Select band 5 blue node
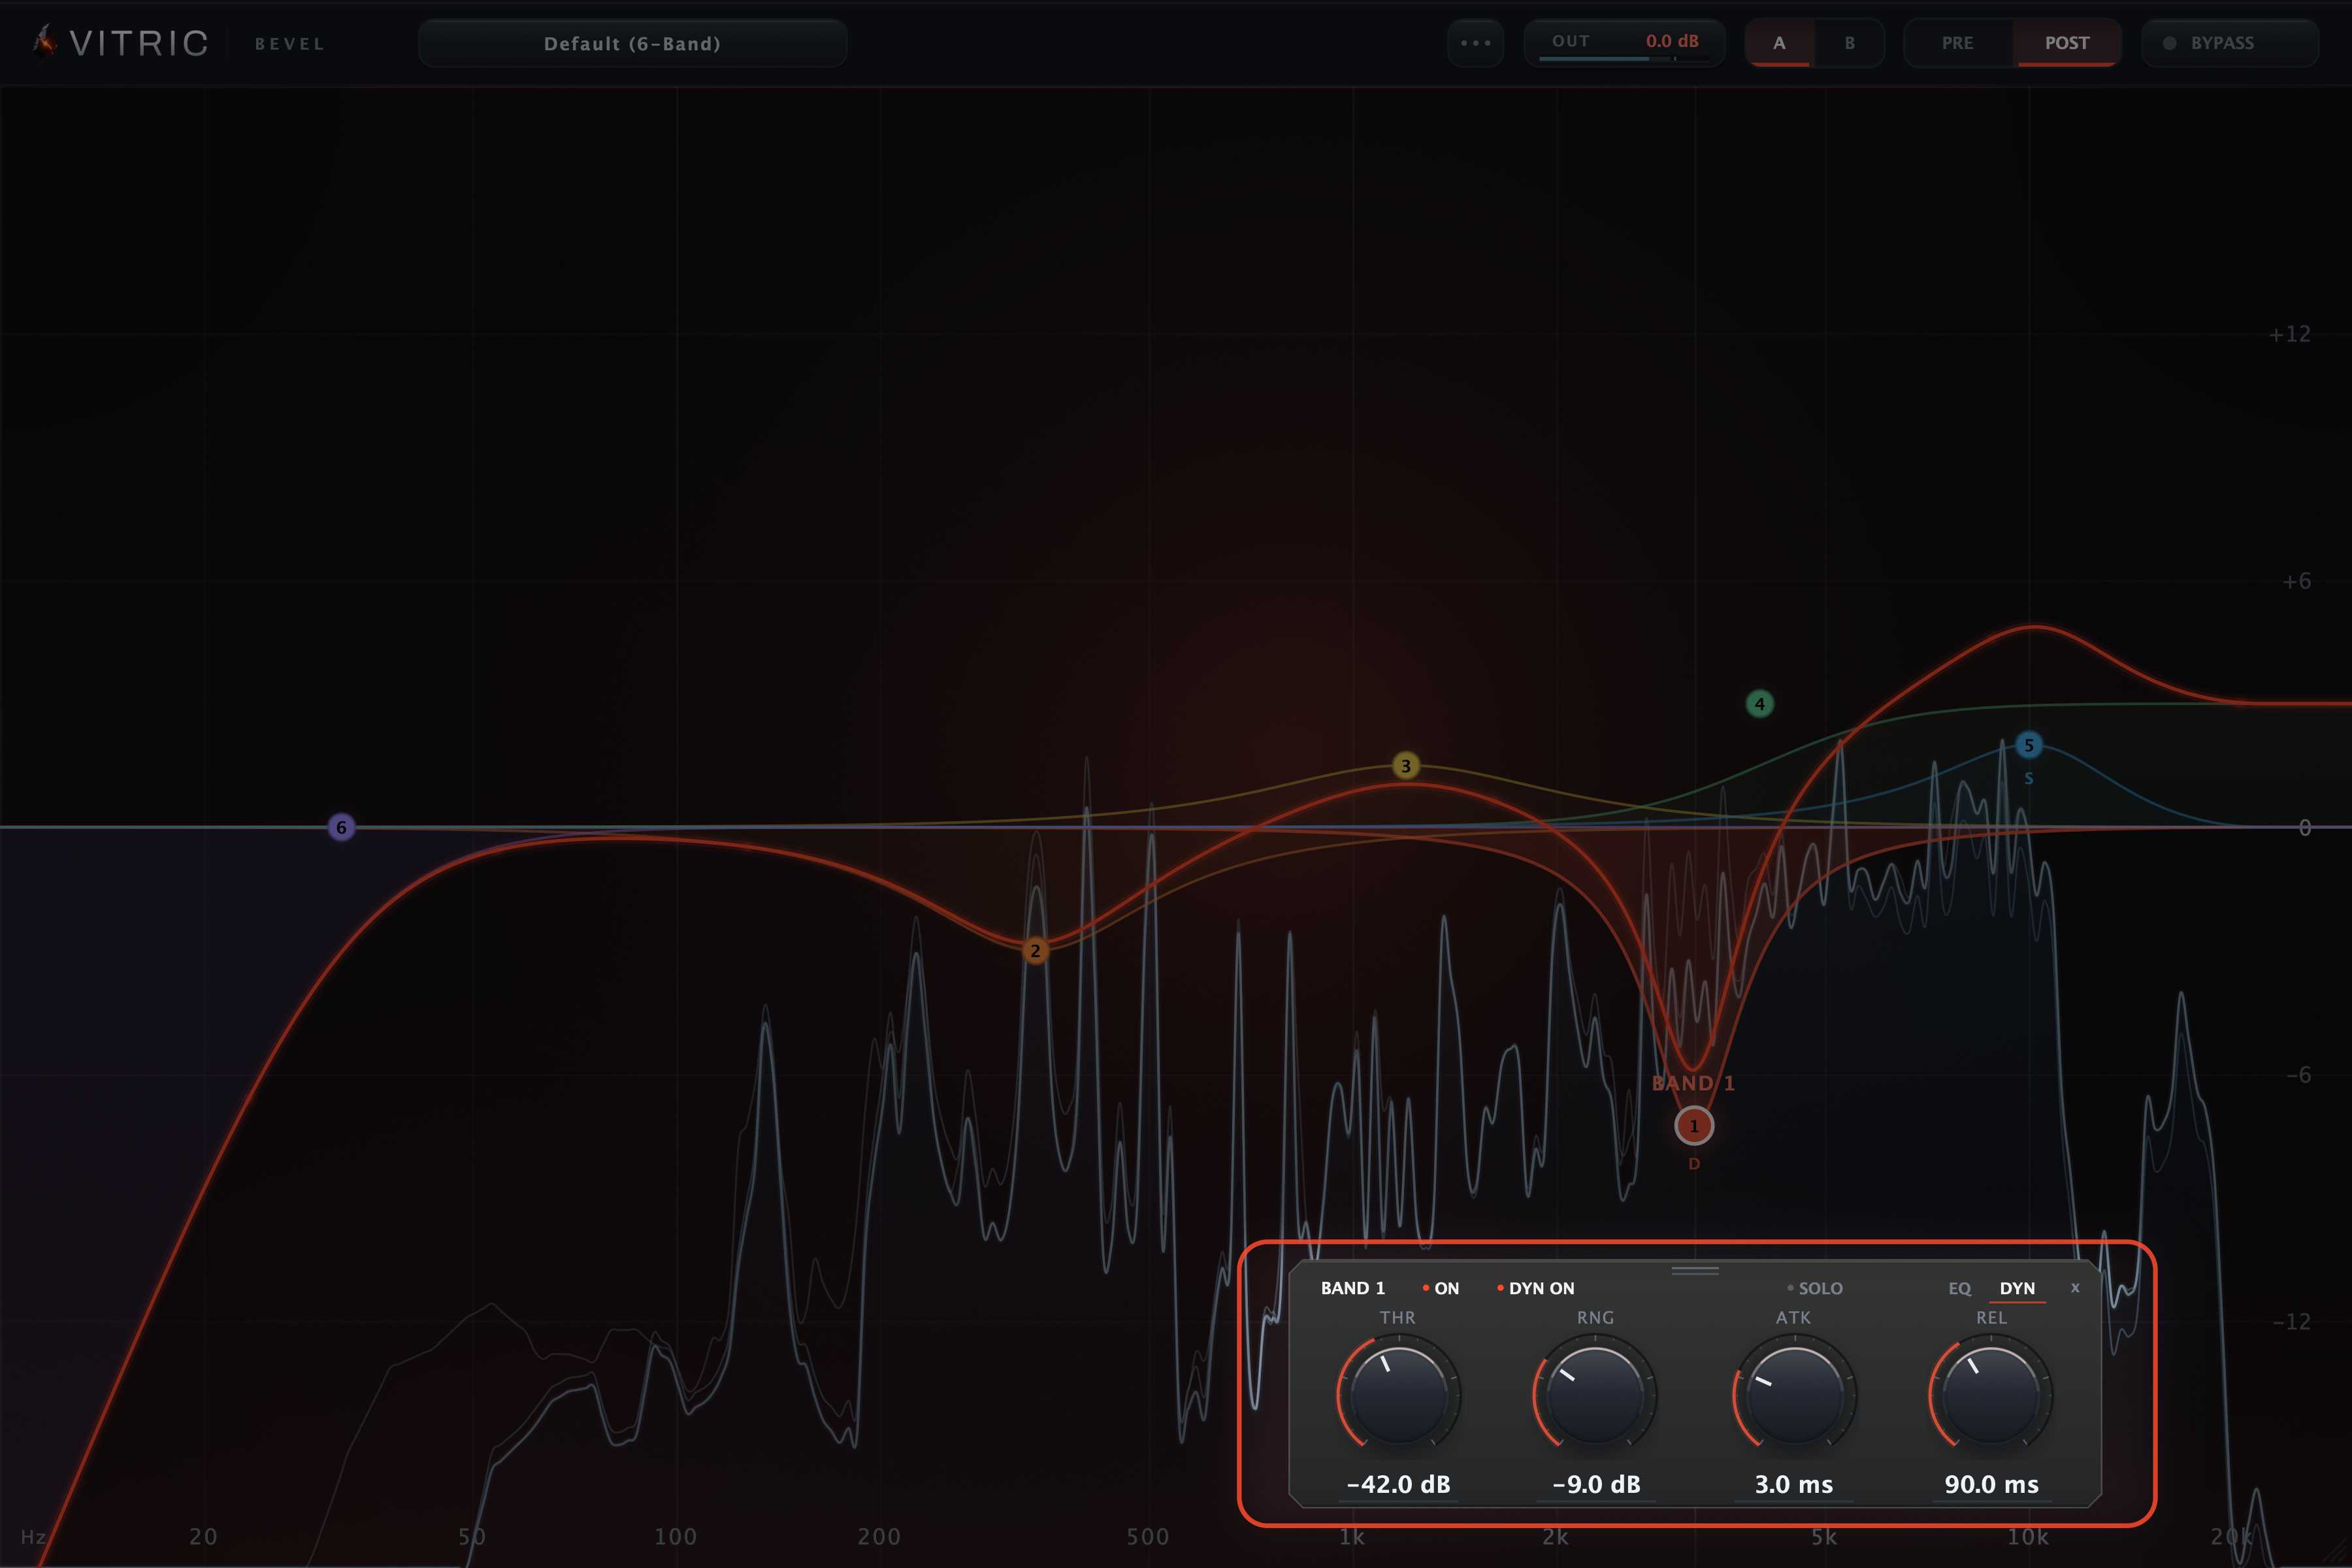Image resolution: width=2352 pixels, height=1568 pixels. (2028, 745)
